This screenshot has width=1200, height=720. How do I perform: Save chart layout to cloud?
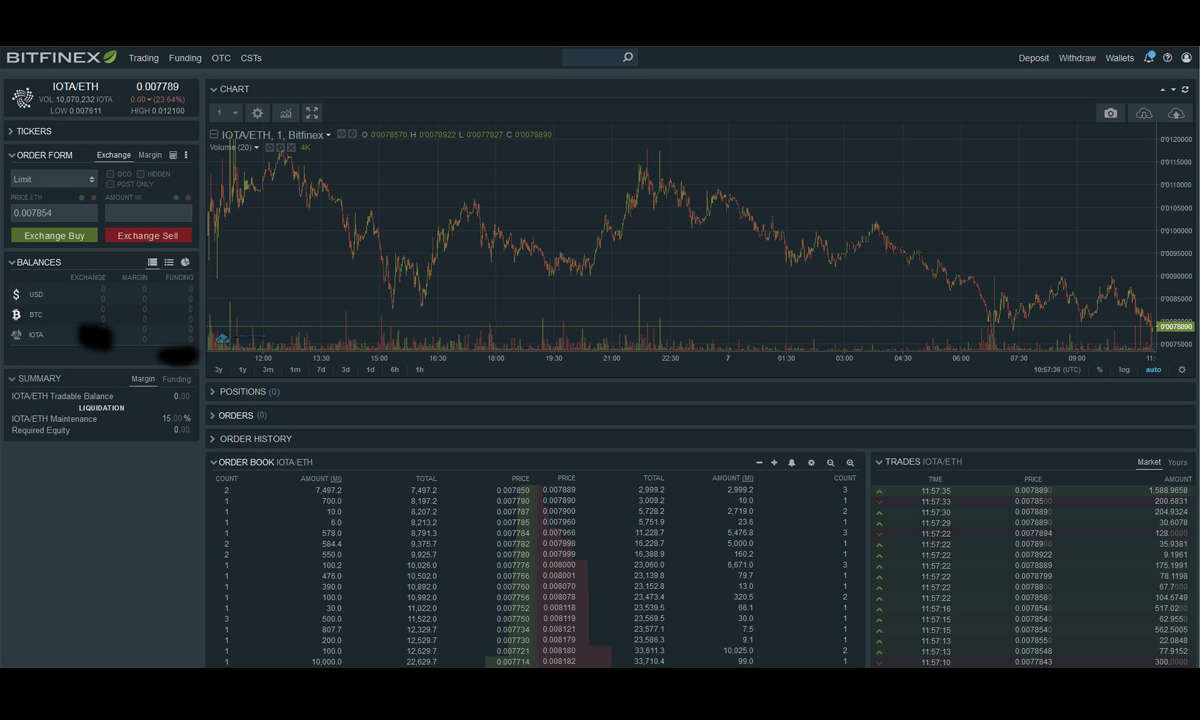click(1176, 114)
